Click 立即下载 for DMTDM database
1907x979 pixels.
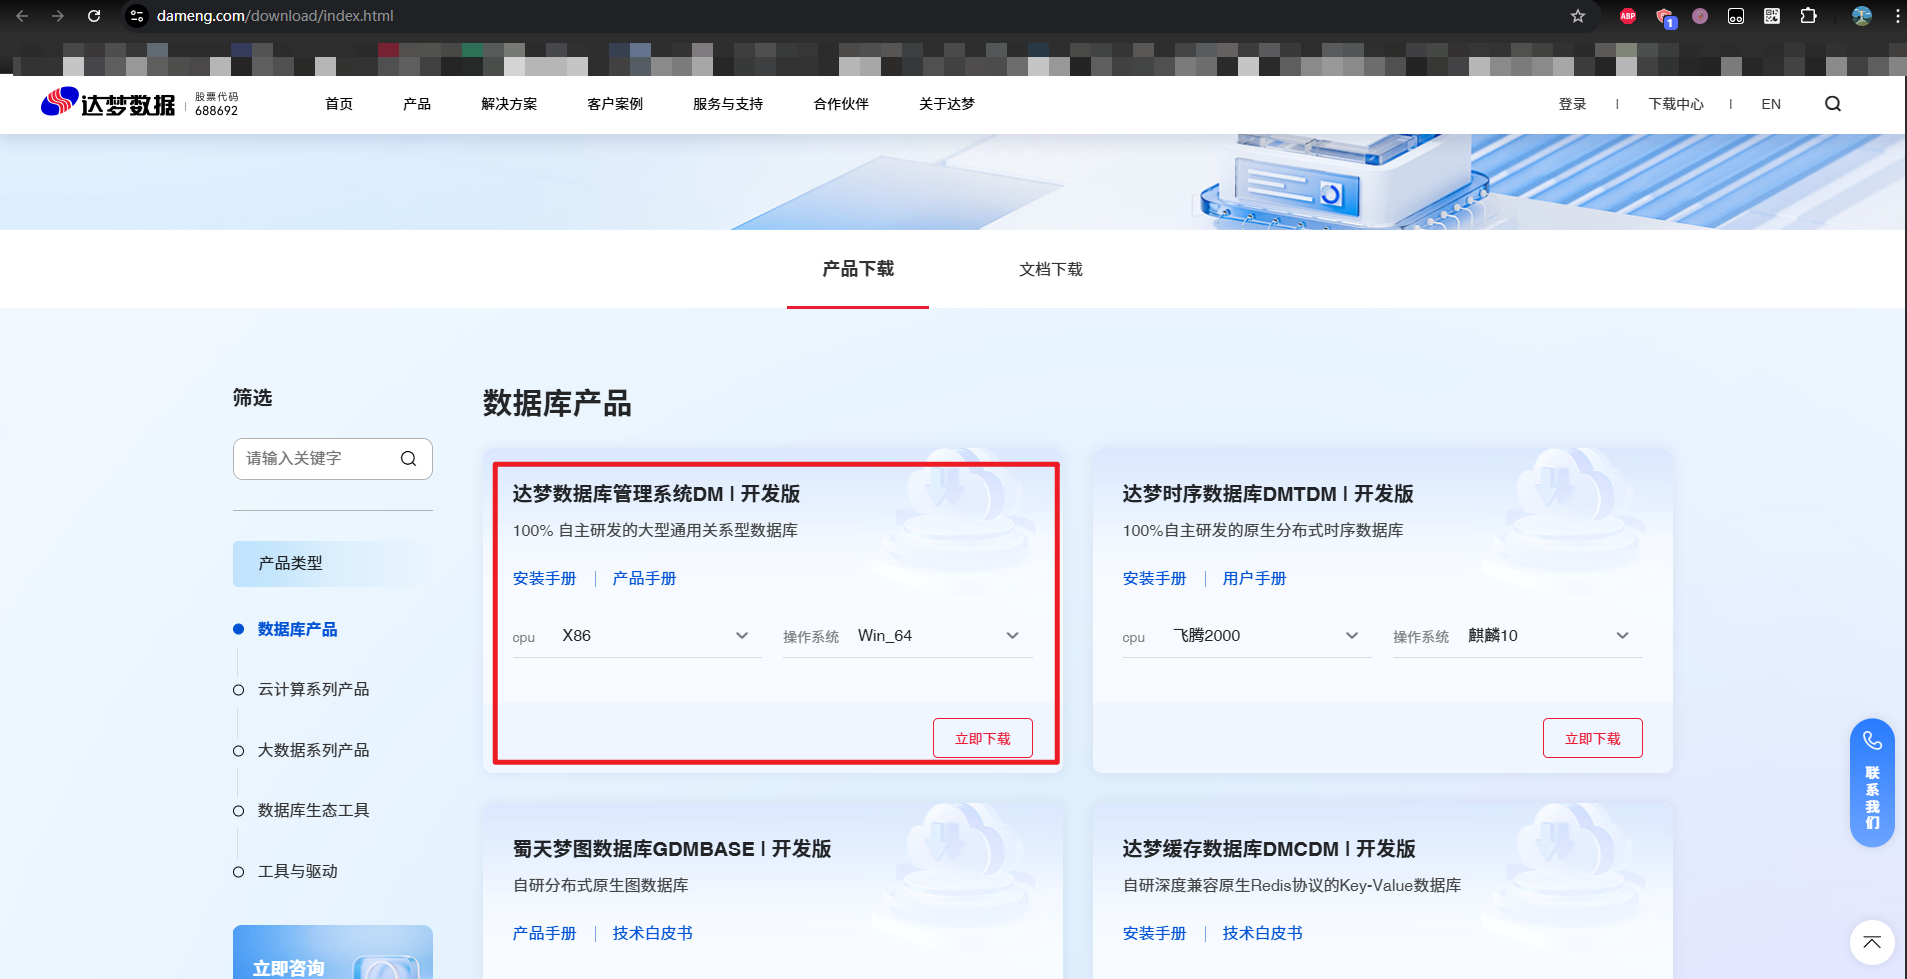click(x=1593, y=738)
